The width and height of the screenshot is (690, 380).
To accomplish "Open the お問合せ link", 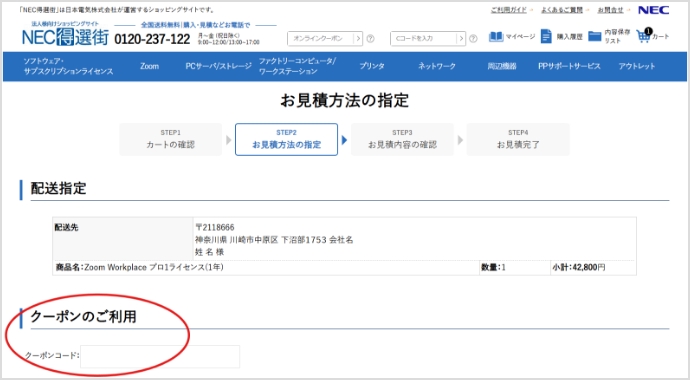I will pyautogui.click(x=610, y=10).
